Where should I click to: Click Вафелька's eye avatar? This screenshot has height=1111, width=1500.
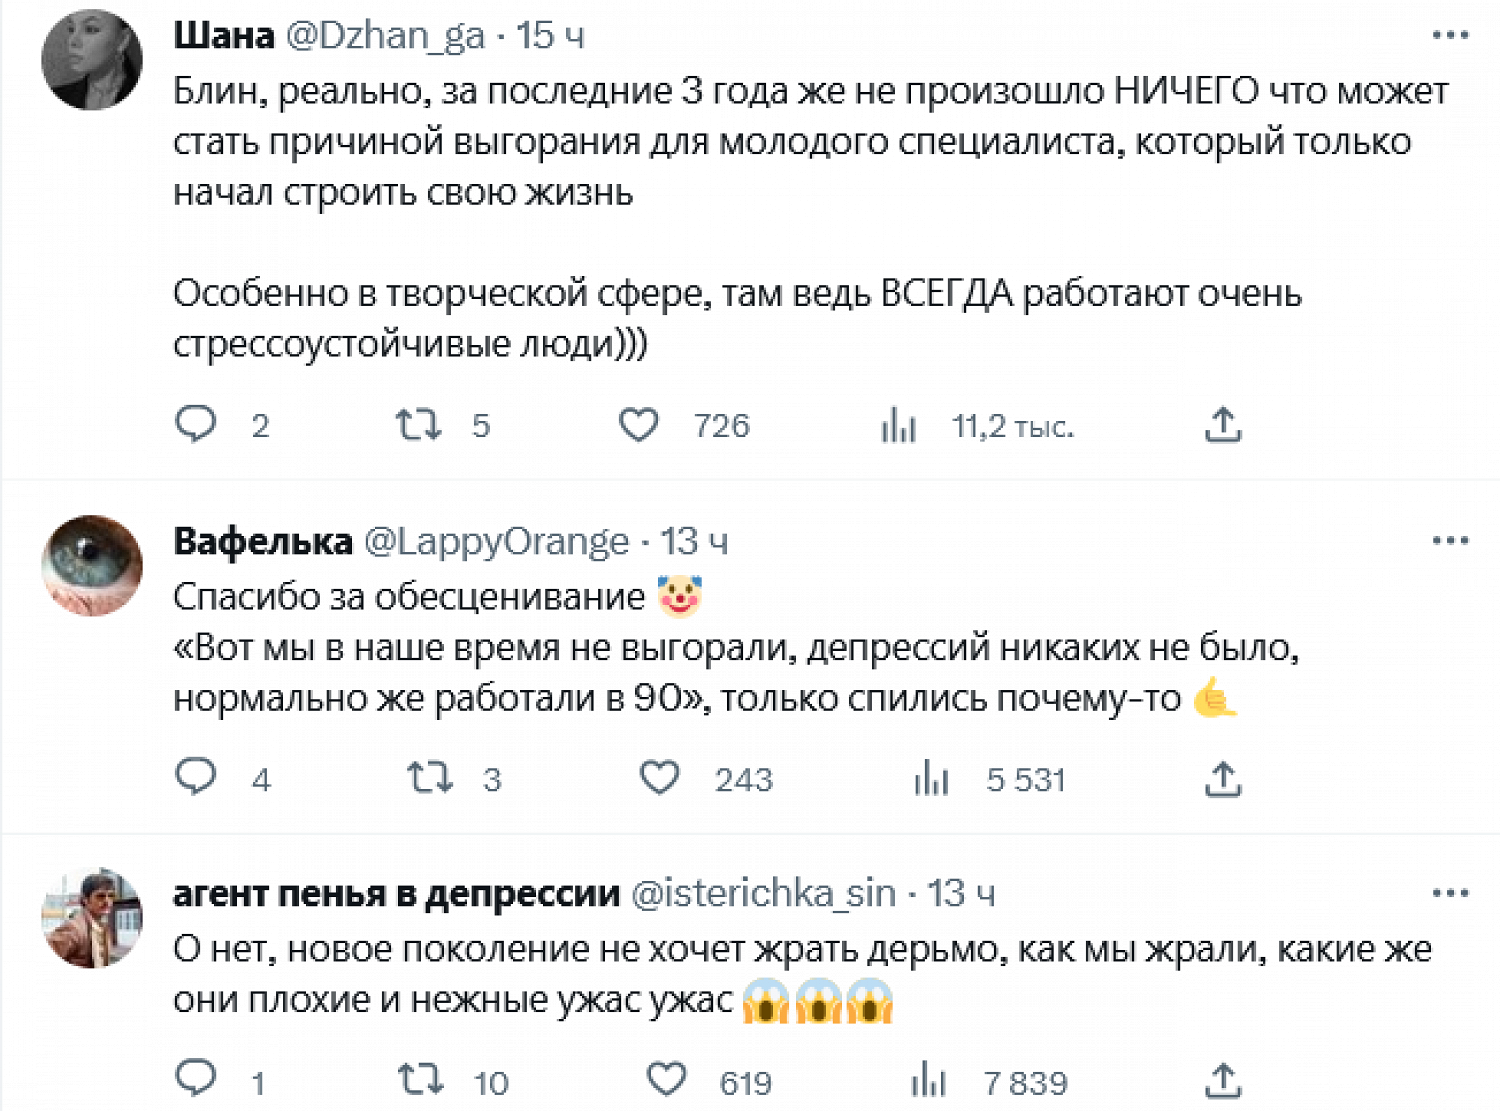point(92,565)
